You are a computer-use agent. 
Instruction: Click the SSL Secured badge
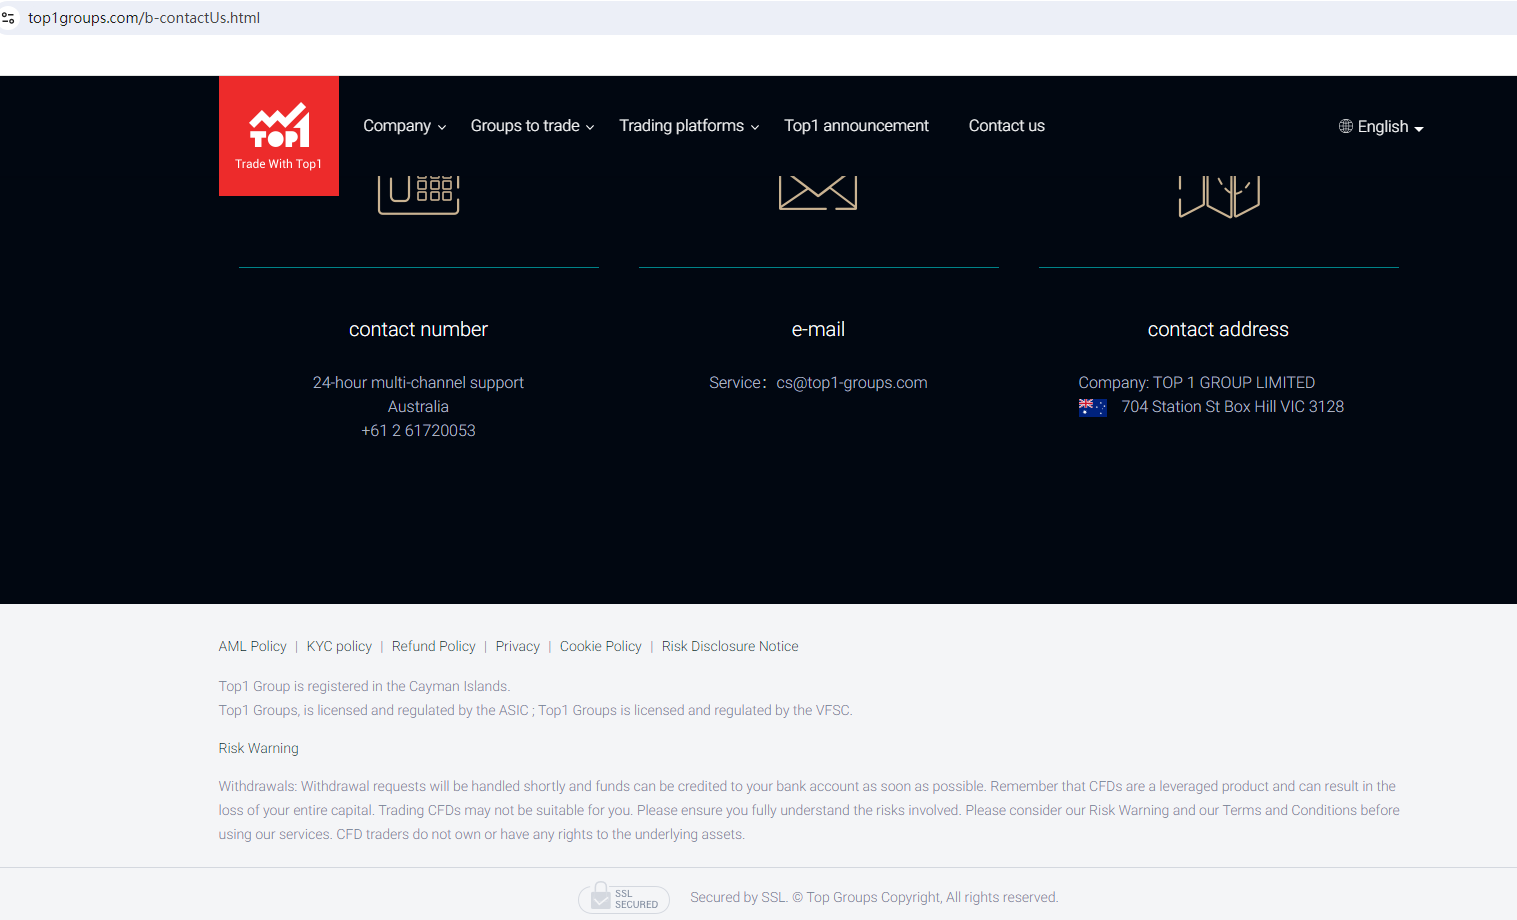[x=624, y=898]
